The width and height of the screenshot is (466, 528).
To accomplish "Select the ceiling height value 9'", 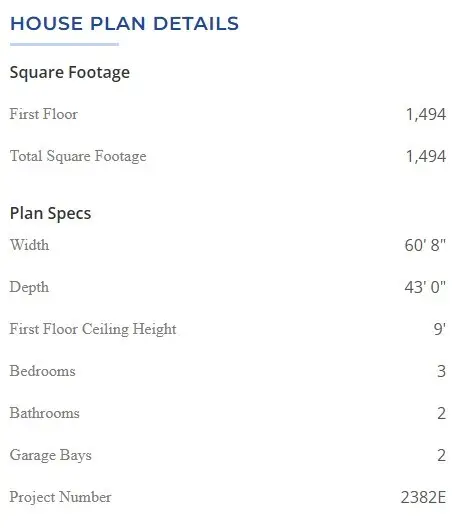I will click(440, 329).
